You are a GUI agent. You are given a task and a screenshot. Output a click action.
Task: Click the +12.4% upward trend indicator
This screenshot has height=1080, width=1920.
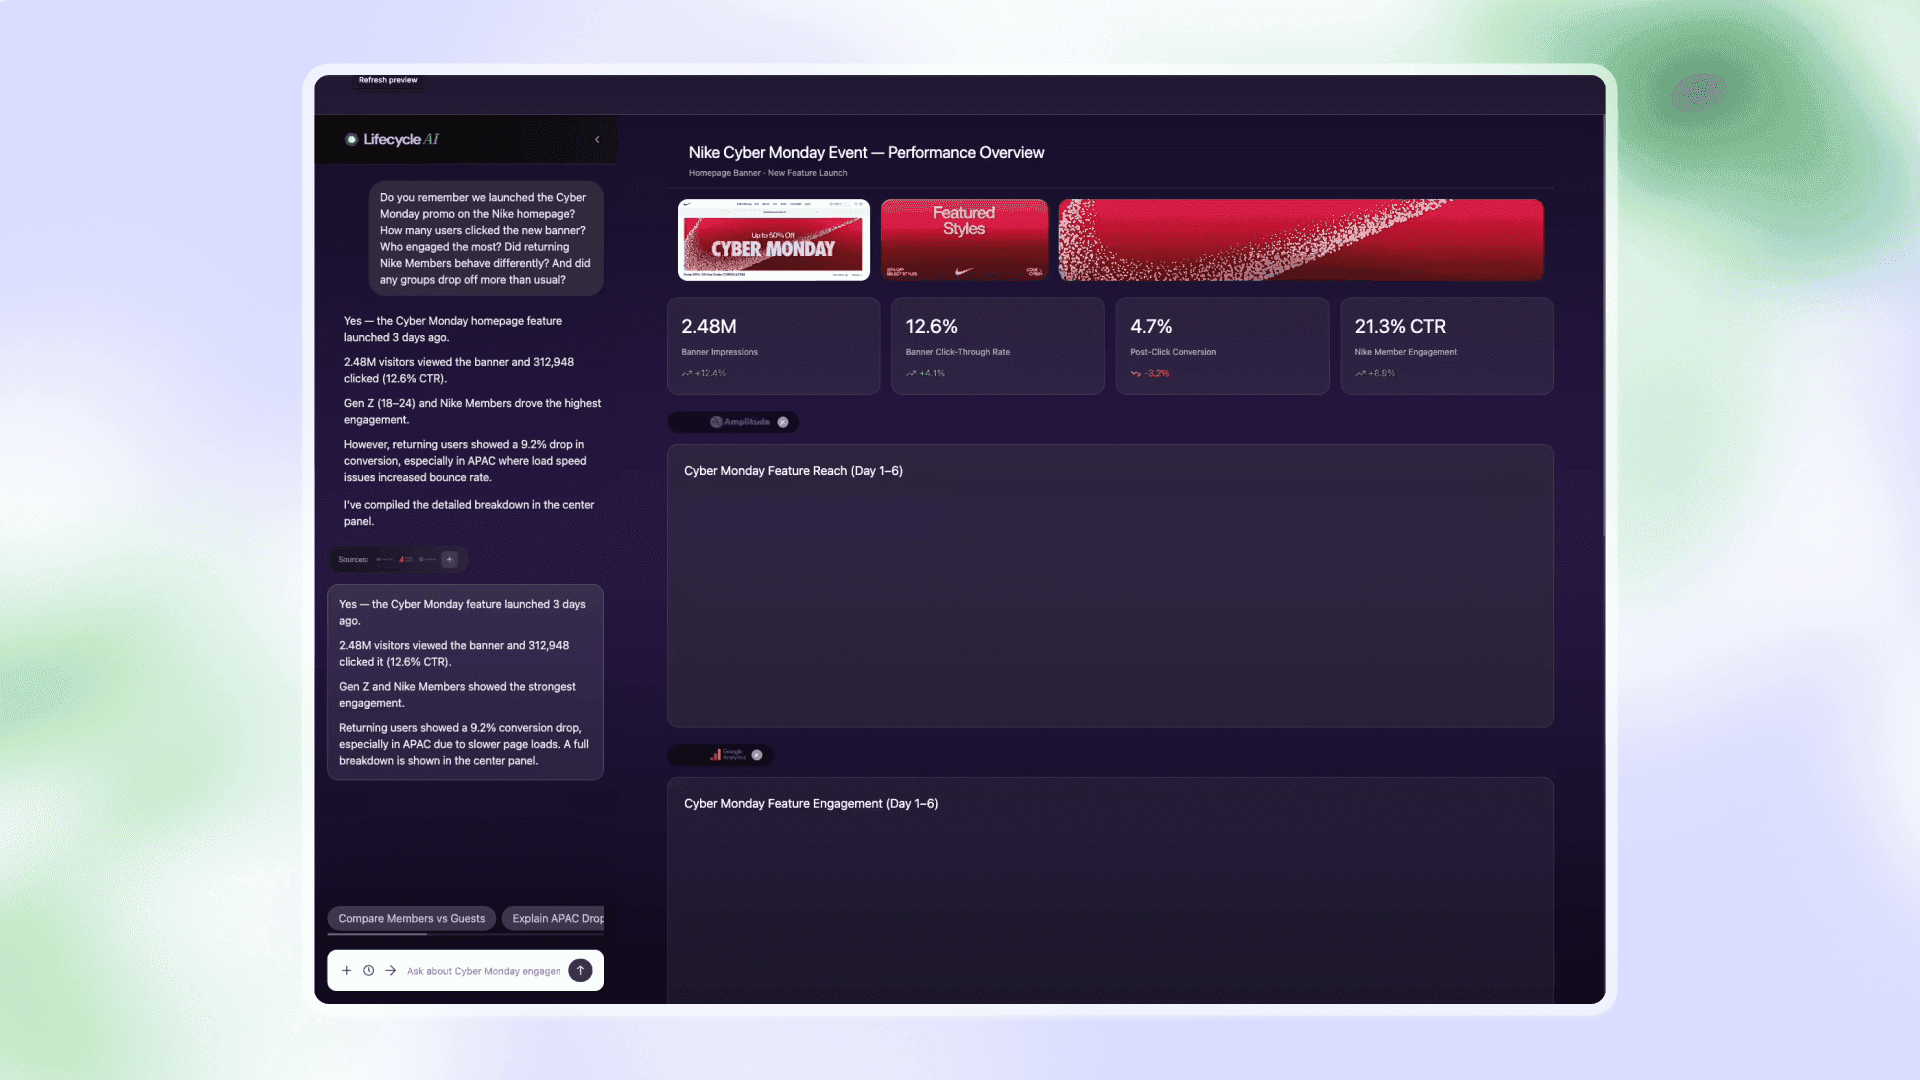click(x=704, y=373)
